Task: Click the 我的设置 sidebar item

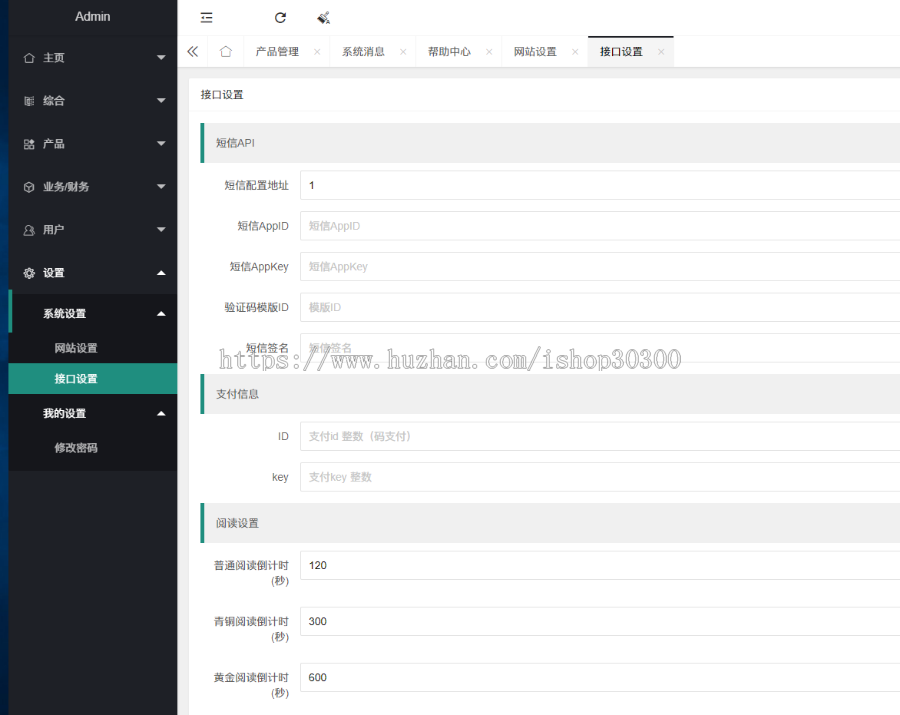Action: pyautogui.click(x=92, y=414)
